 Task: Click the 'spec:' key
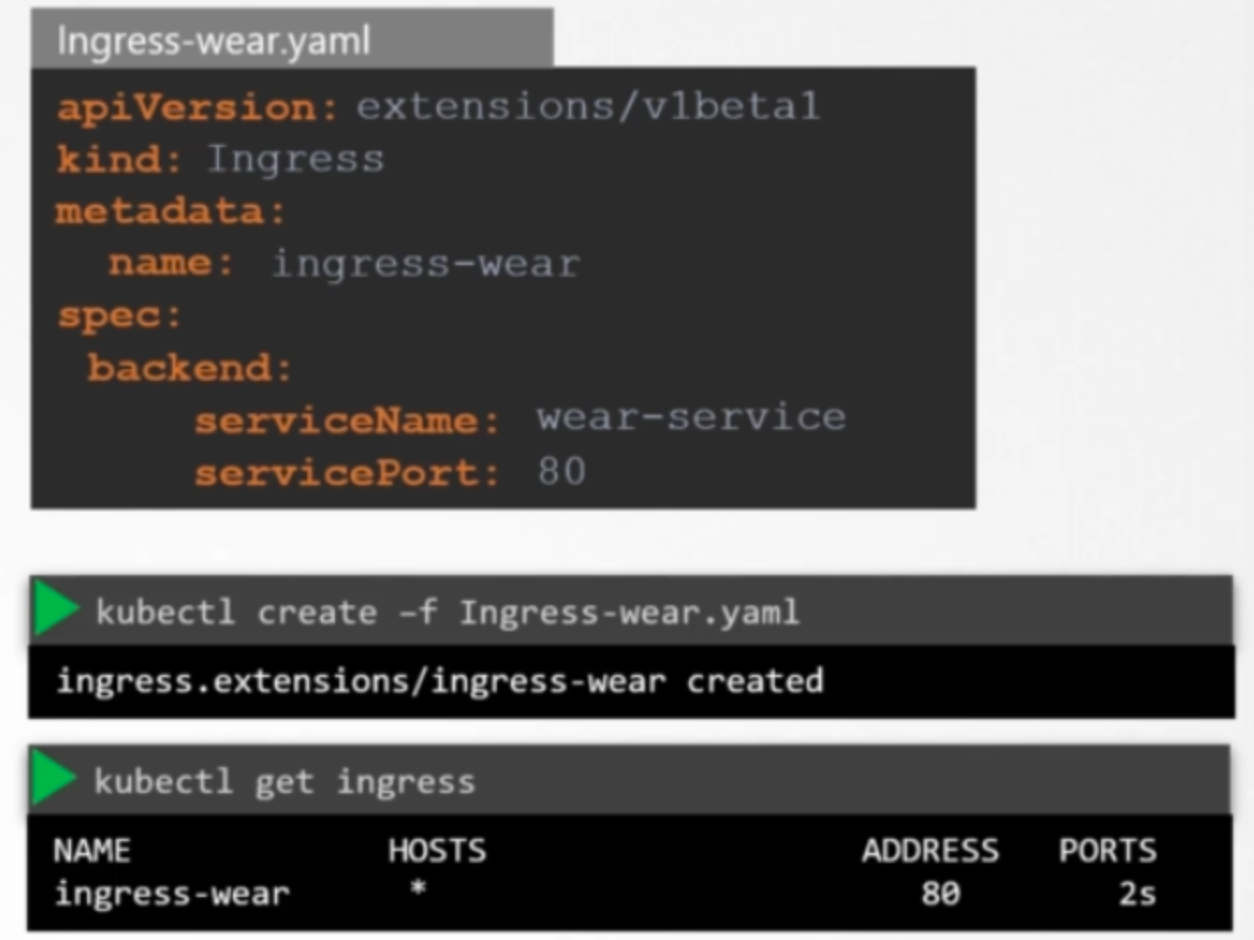(x=121, y=316)
